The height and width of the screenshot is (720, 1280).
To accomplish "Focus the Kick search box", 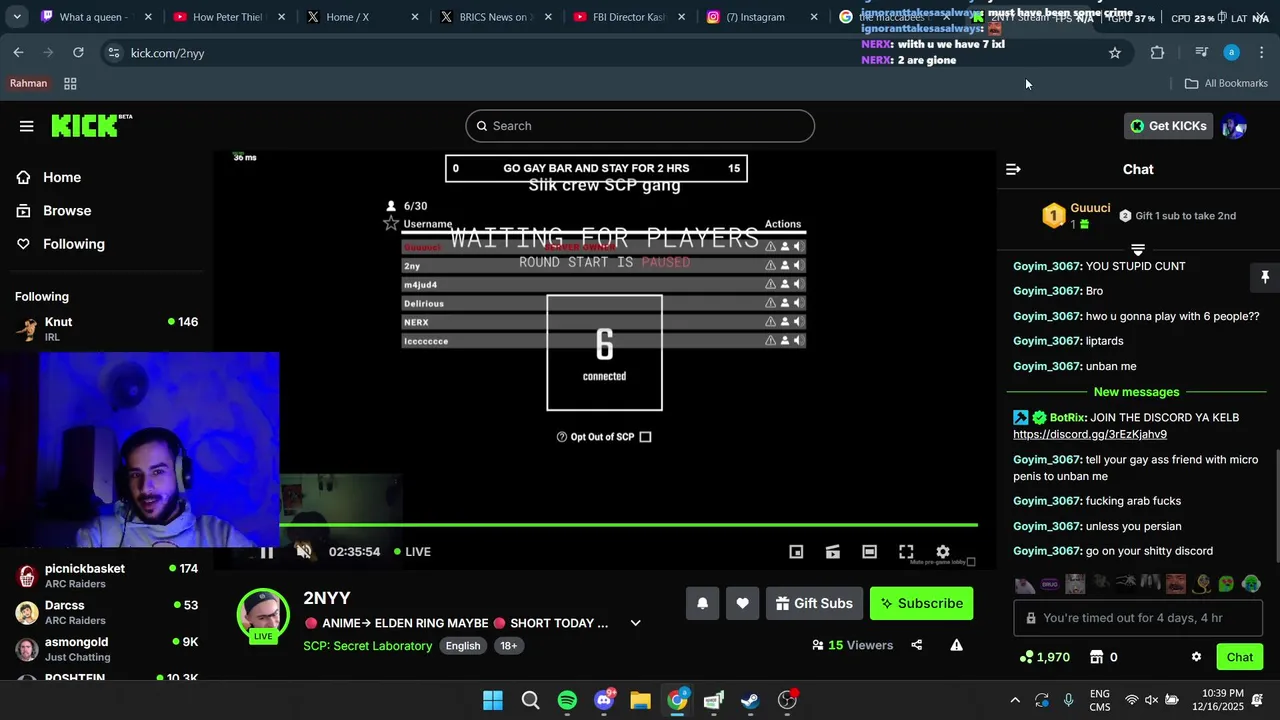I will [640, 126].
